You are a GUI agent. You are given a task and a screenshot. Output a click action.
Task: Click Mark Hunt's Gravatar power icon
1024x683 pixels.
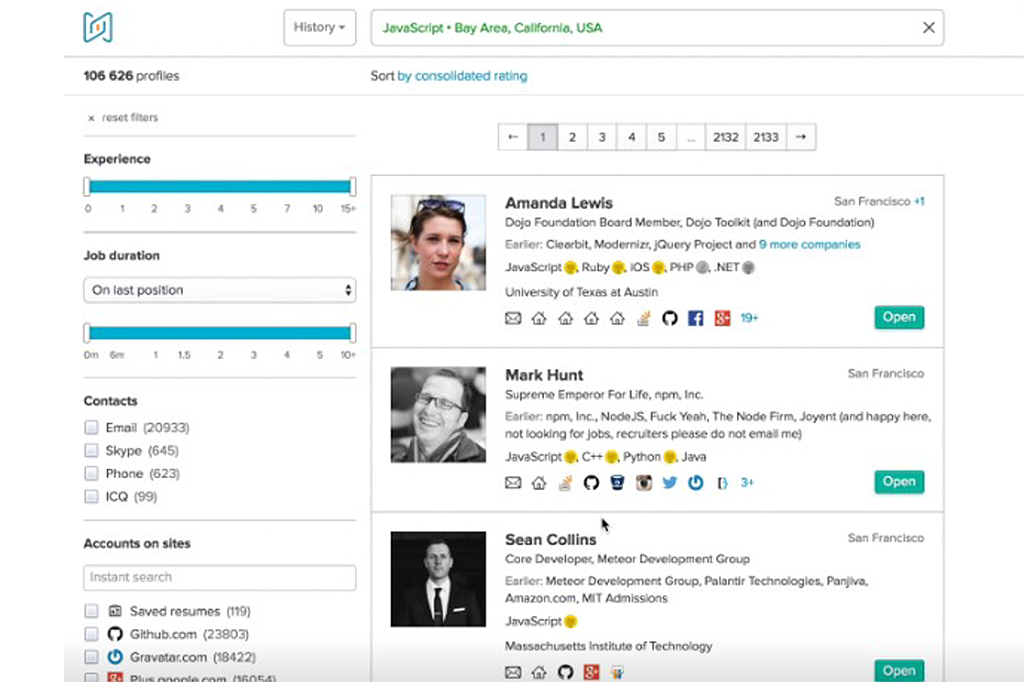coord(695,483)
